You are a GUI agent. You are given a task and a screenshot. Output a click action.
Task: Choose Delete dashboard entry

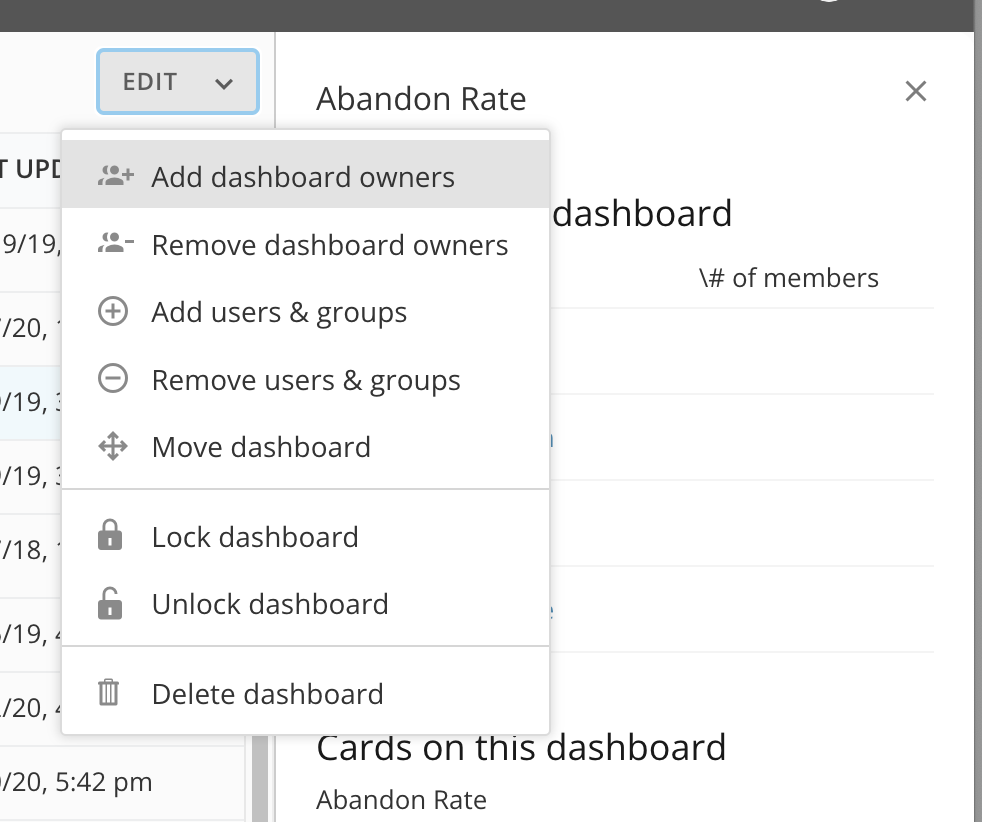[306, 694]
